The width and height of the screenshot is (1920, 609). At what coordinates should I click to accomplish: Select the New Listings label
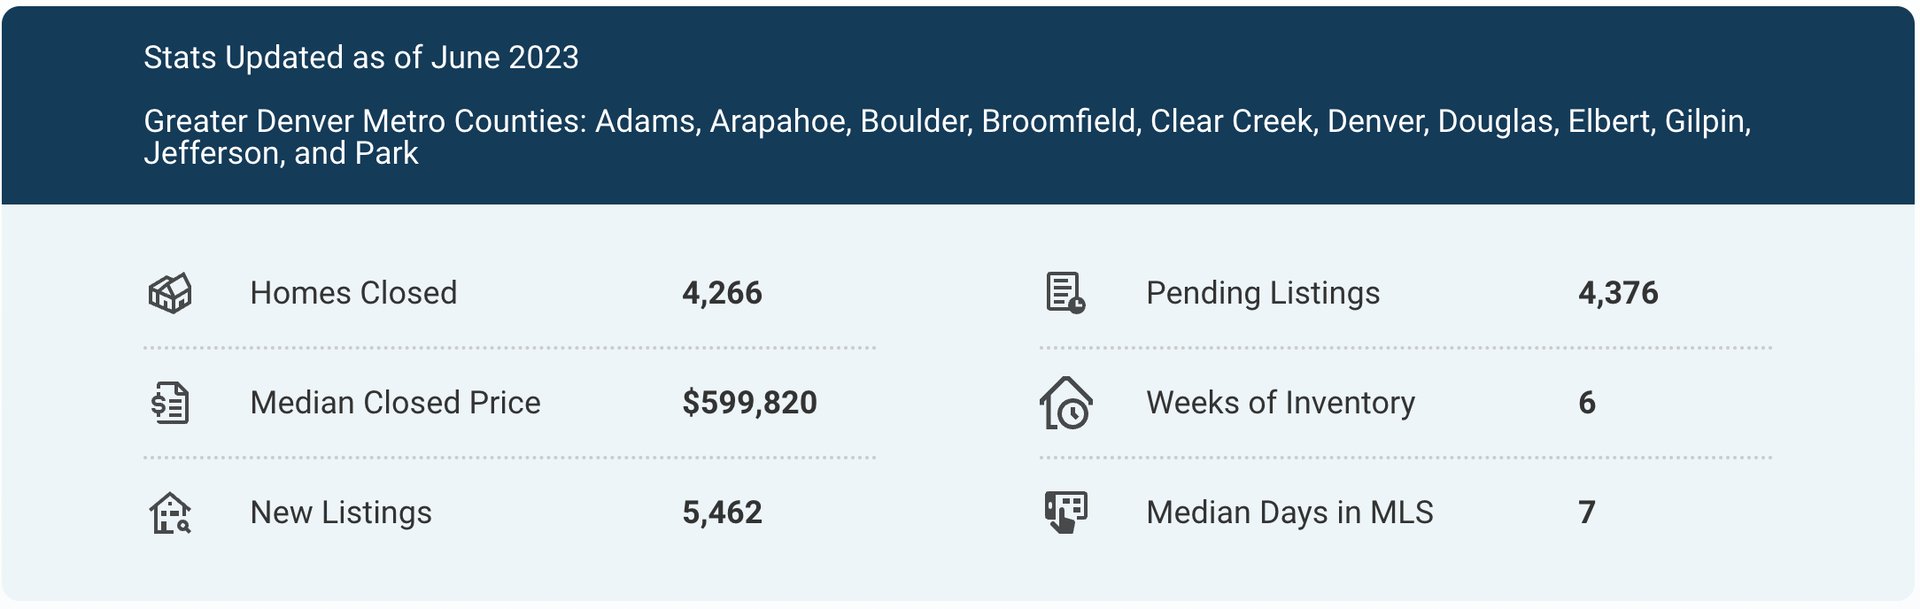point(341,513)
